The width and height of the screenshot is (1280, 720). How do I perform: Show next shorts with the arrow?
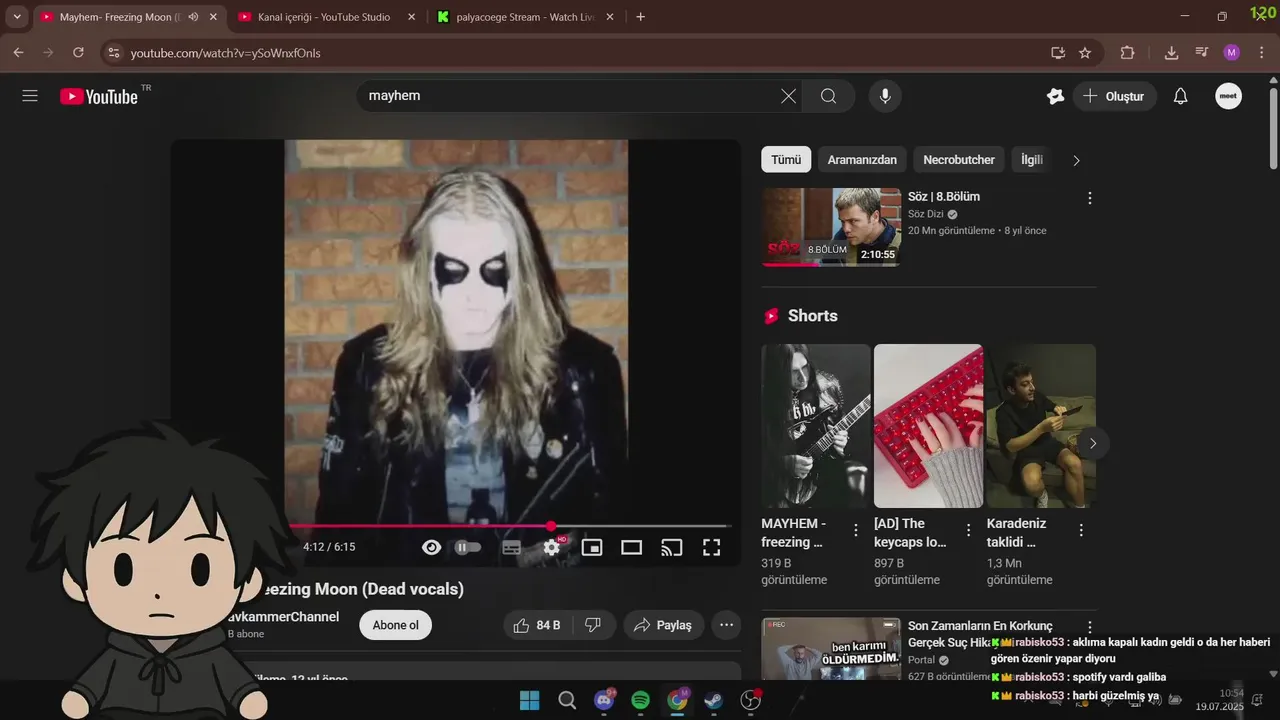(x=1093, y=443)
